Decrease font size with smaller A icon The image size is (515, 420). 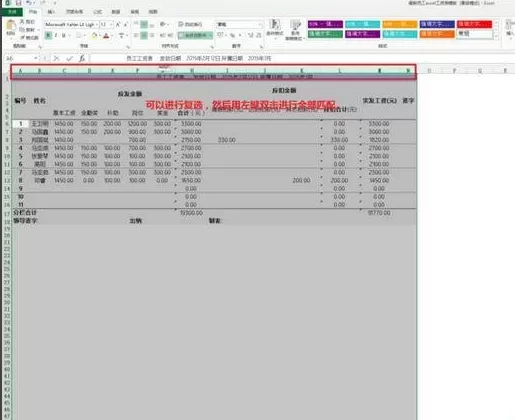tap(126, 25)
